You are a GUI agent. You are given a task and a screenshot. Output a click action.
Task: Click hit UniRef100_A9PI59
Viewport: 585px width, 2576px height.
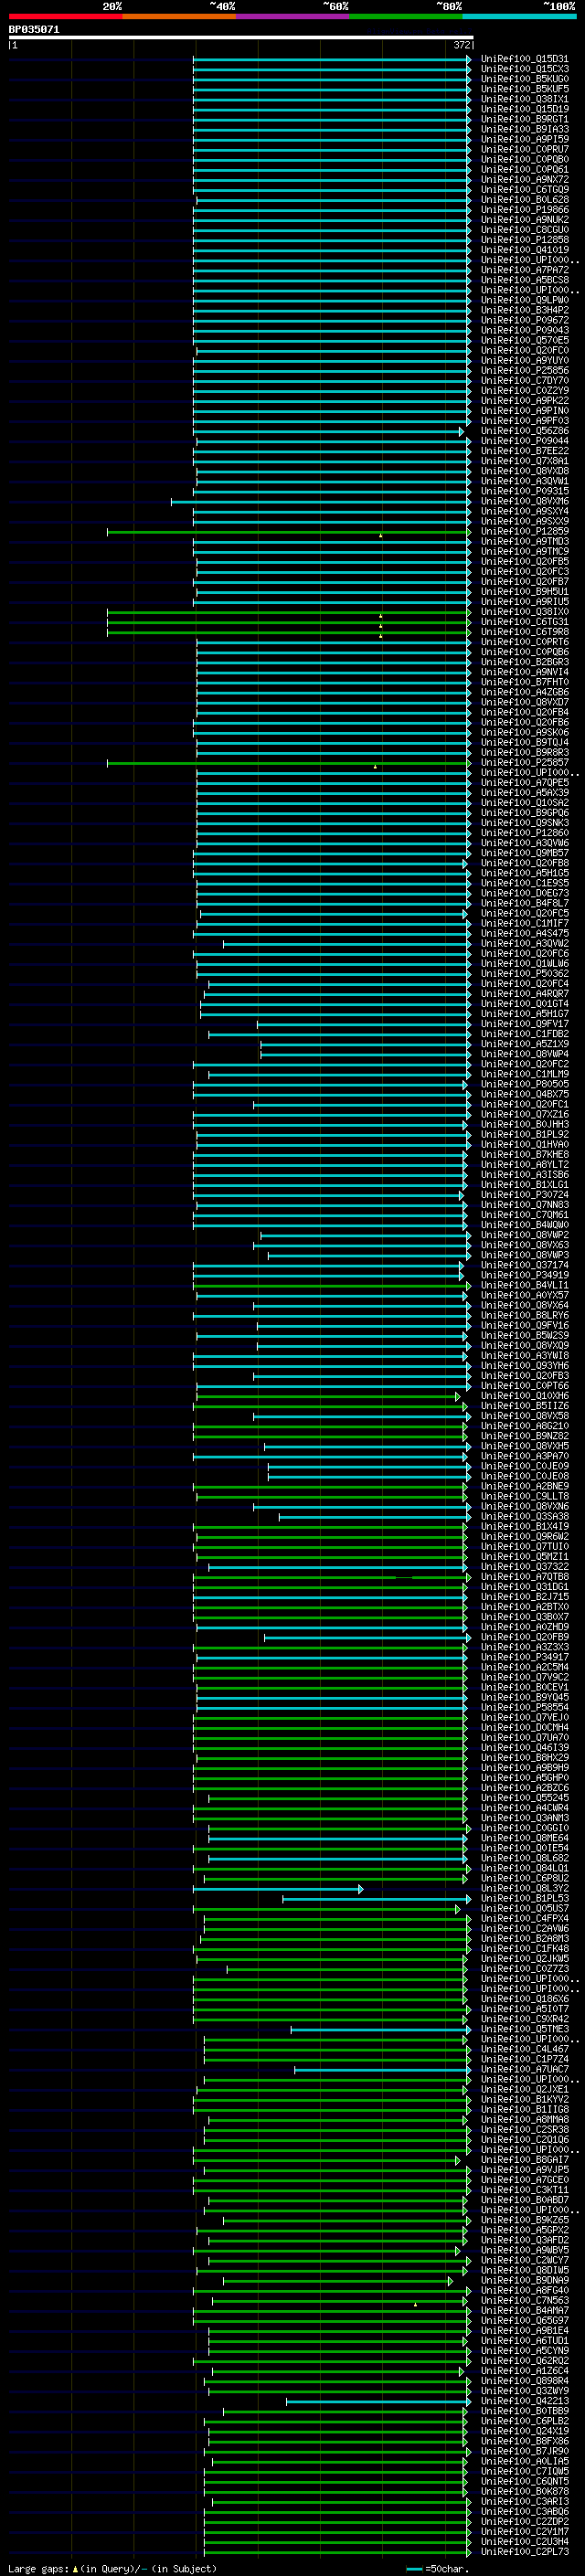525,139
